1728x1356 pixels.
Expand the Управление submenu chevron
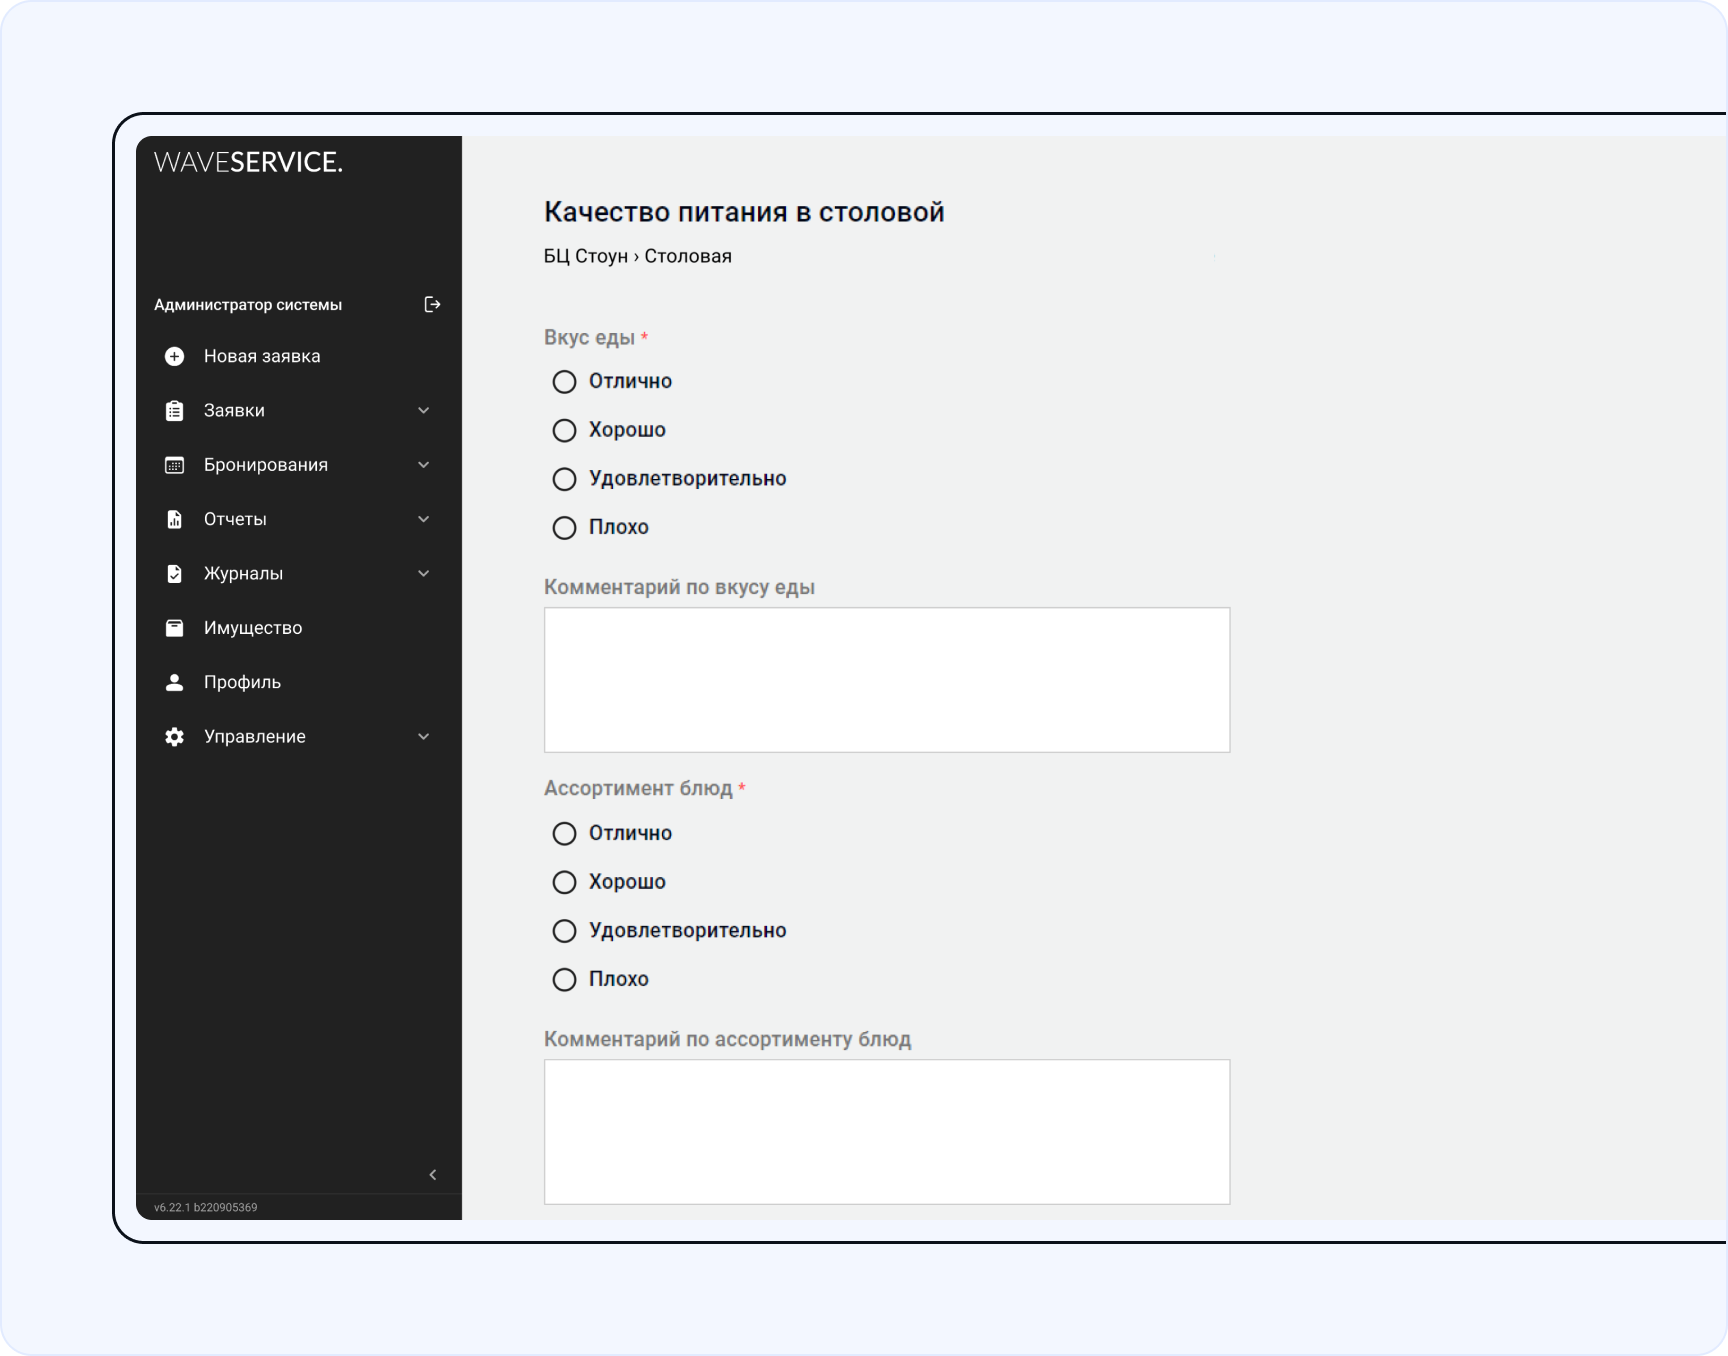pyautogui.click(x=423, y=737)
